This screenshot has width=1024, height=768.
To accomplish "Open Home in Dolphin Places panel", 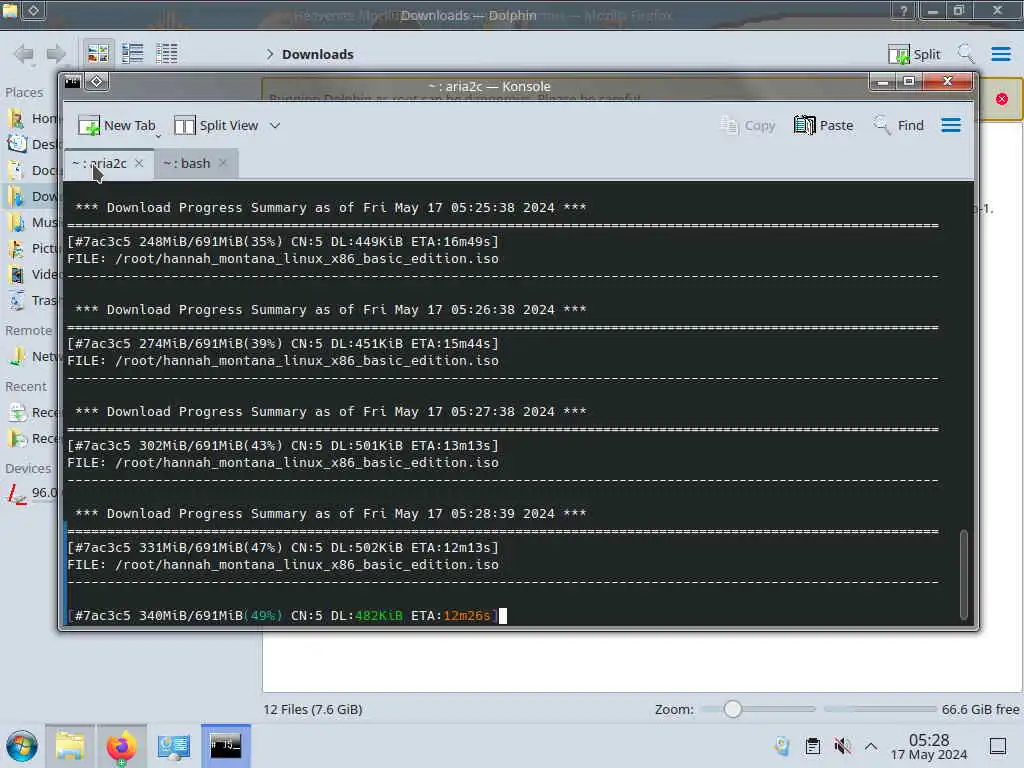I will click(x=33, y=118).
